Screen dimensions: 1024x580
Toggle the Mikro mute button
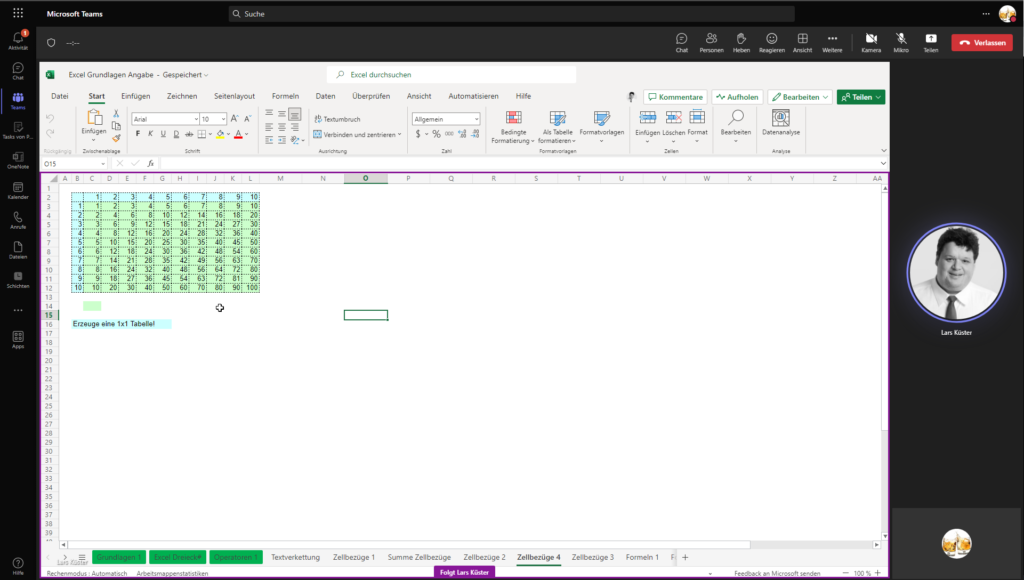click(901, 42)
